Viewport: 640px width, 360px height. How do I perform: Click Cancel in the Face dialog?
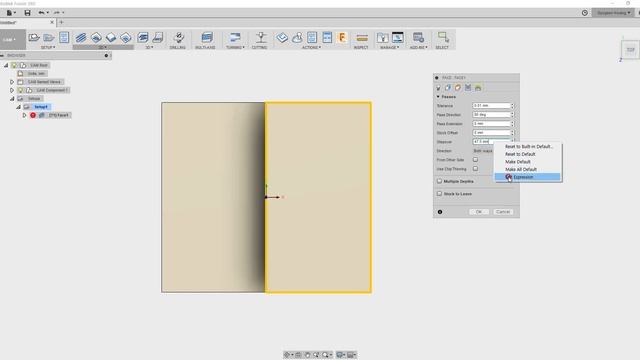pyautogui.click(x=503, y=212)
